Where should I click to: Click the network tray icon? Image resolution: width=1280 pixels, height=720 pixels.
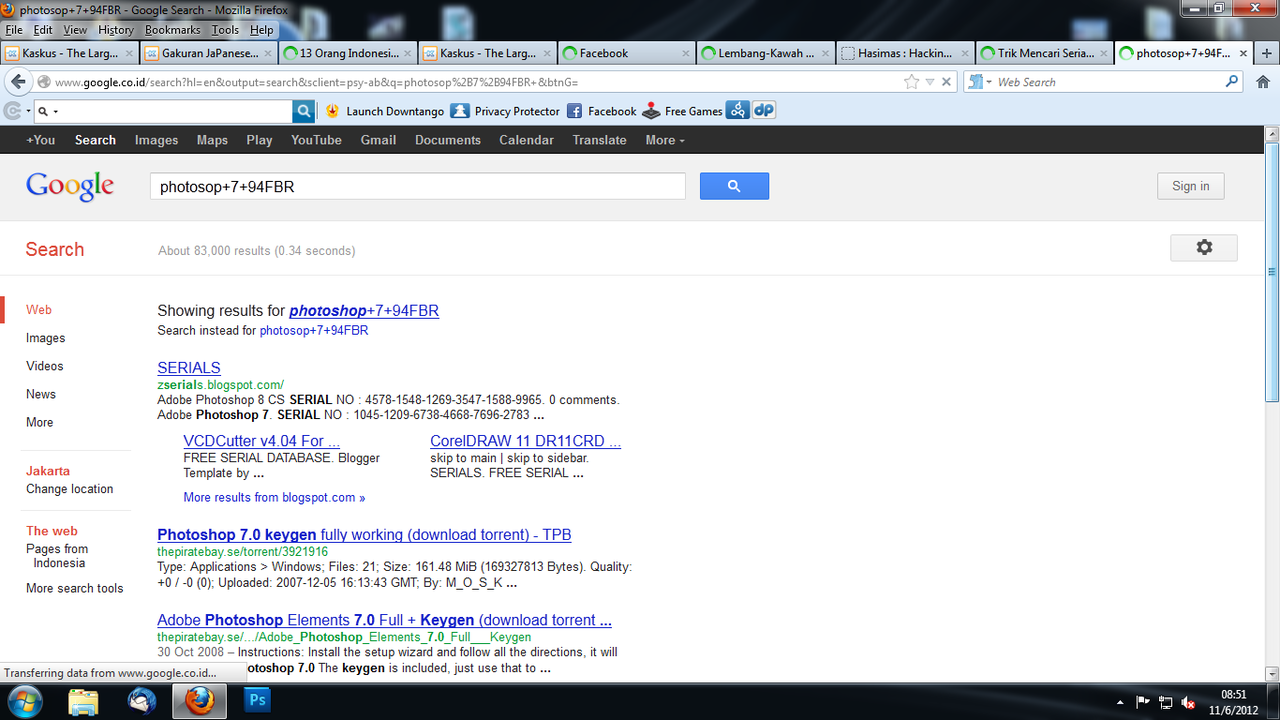[x=1166, y=702]
